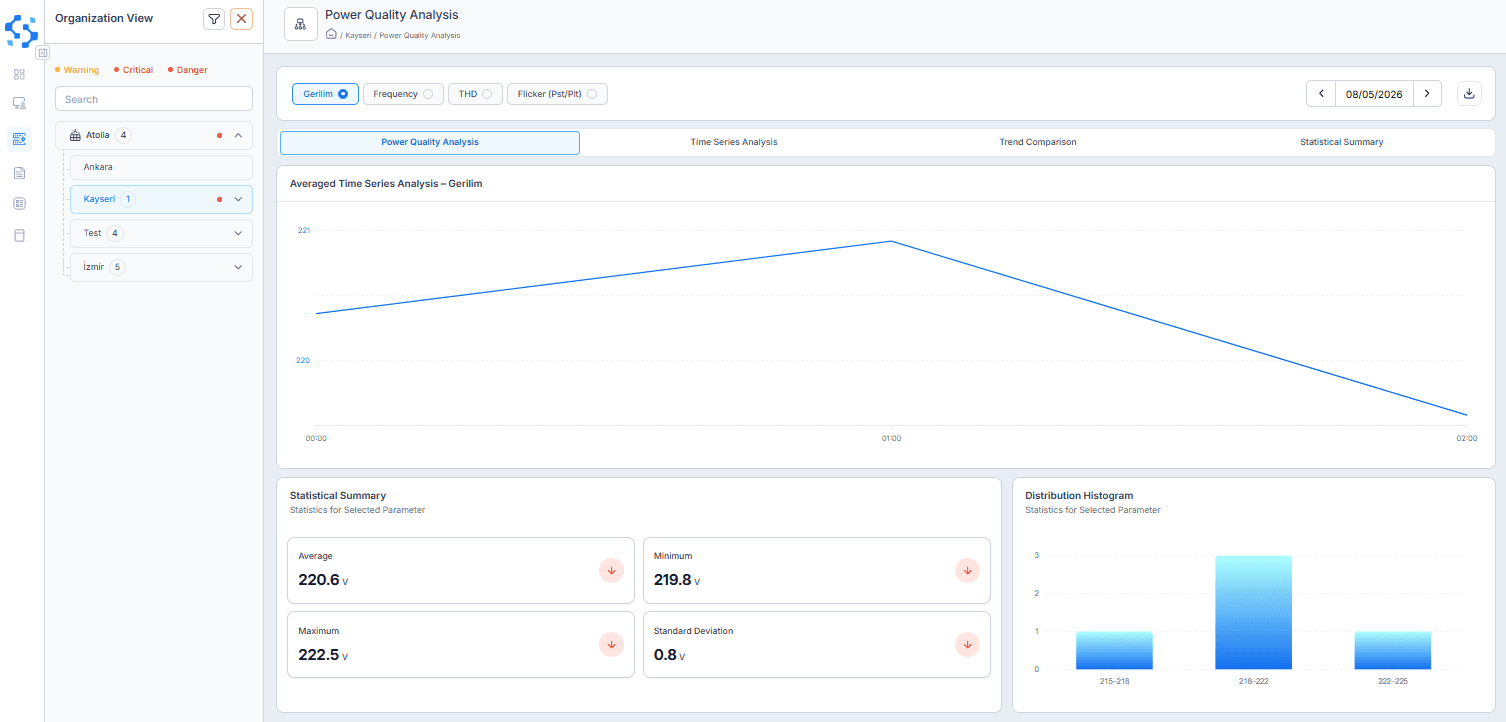The width and height of the screenshot is (1506, 722).
Task: Click the Average trend down-arrow icon
Action: (611, 570)
